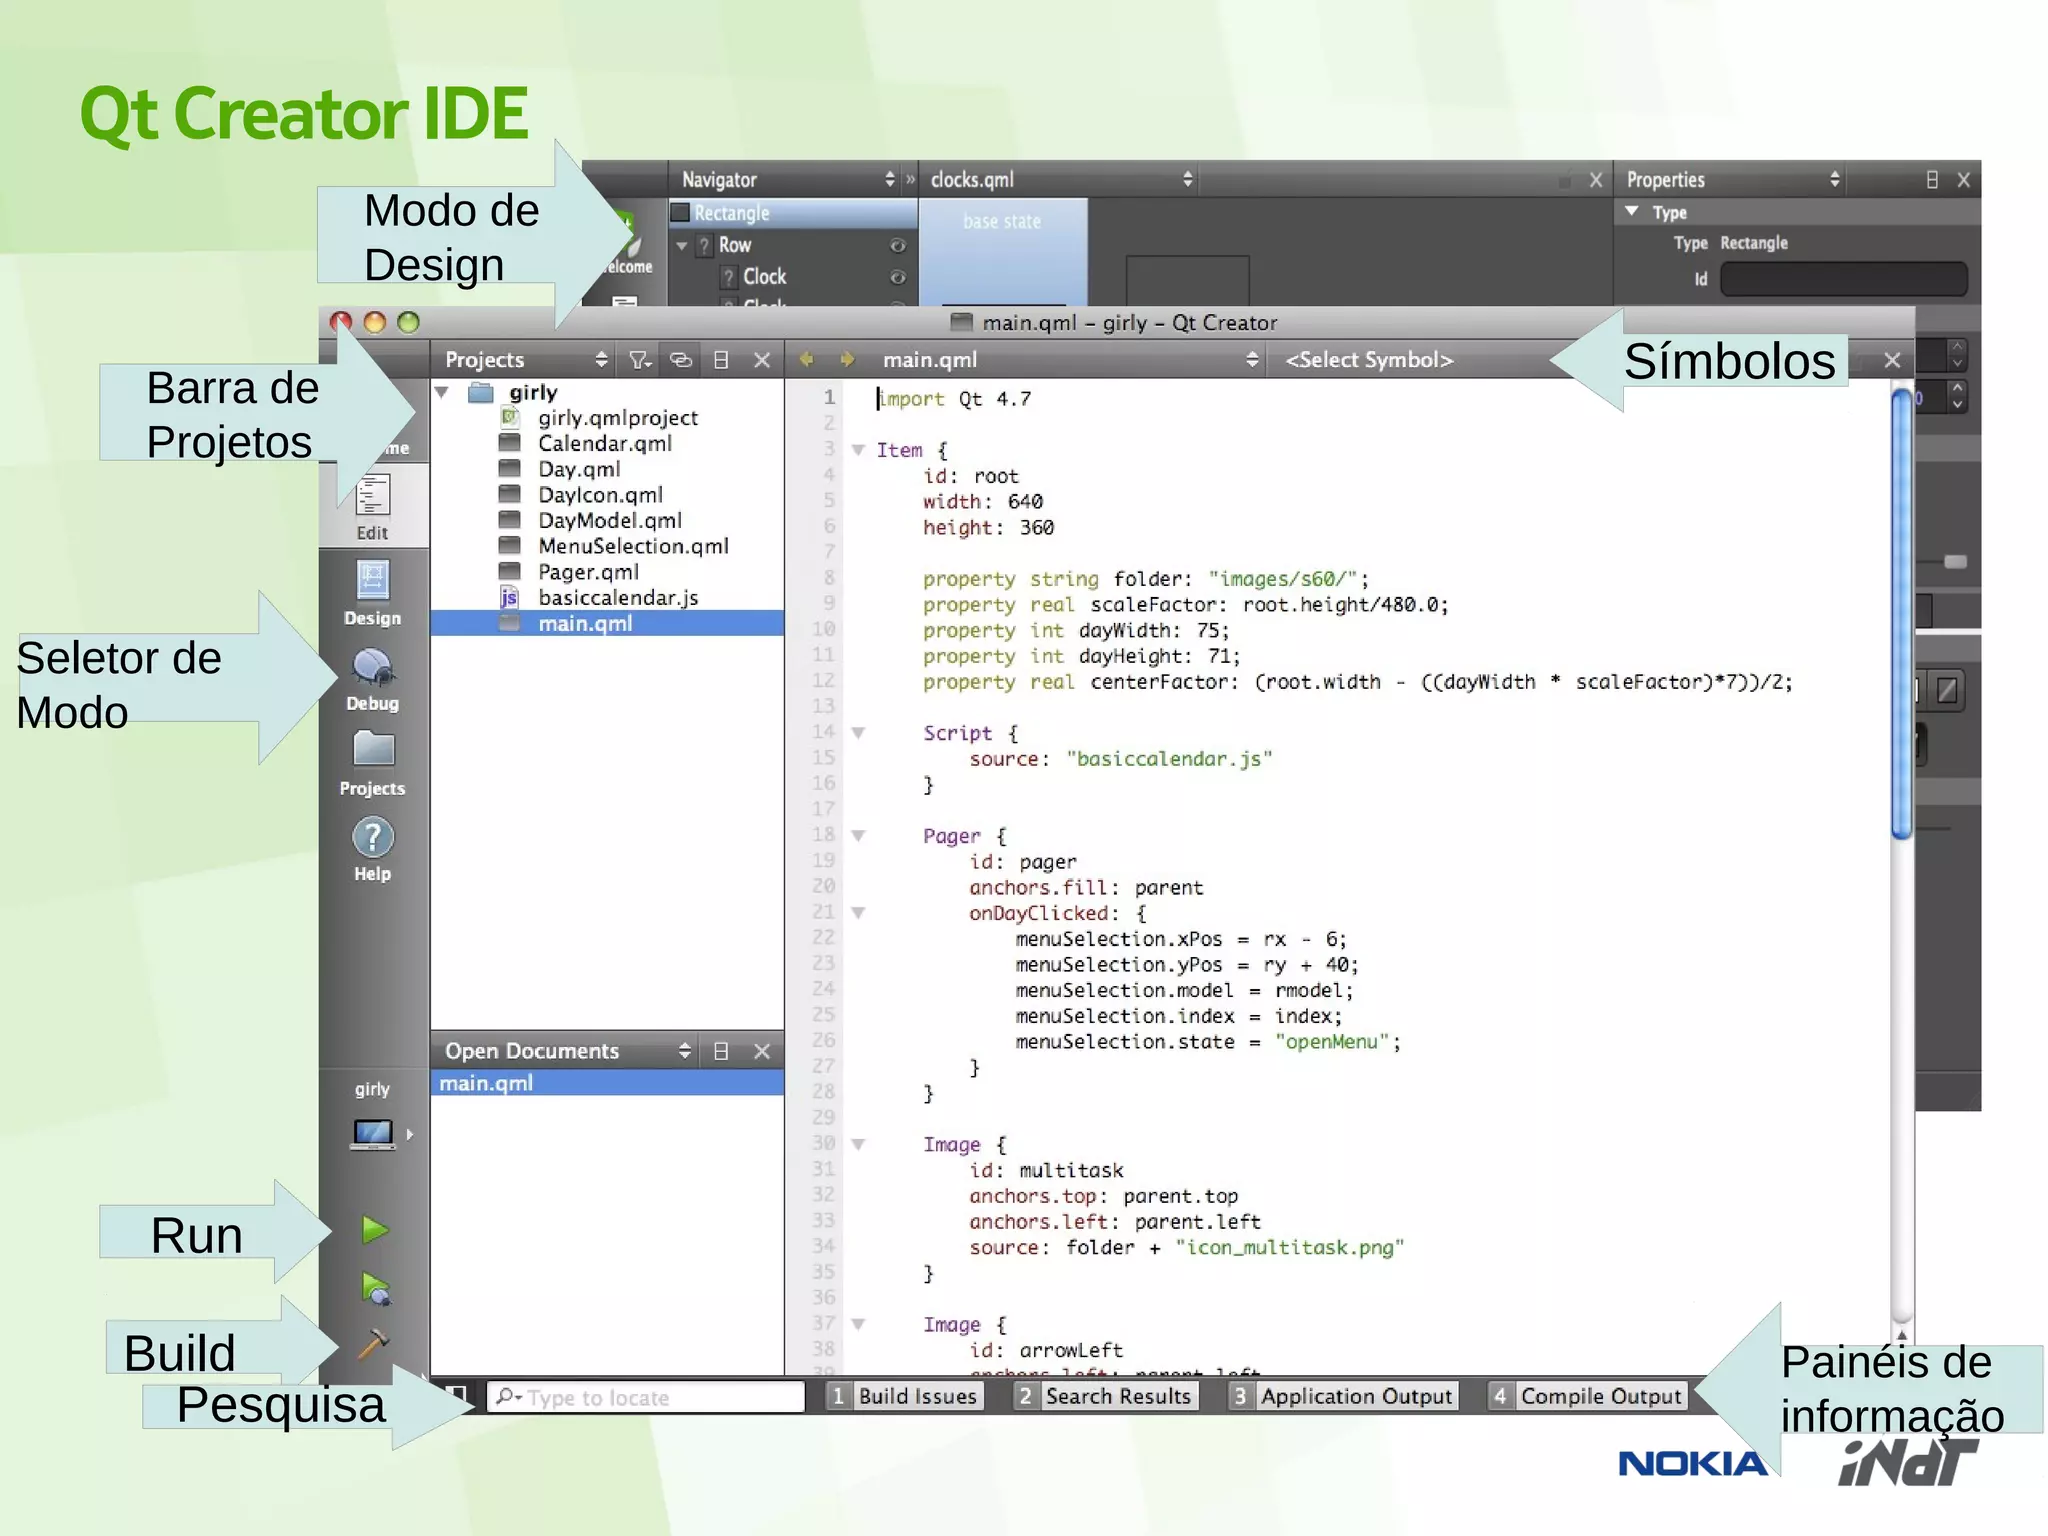The width and height of the screenshot is (2048, 1536).
Task: Open the main.qml file selector dropdown
Action: 1252,360
